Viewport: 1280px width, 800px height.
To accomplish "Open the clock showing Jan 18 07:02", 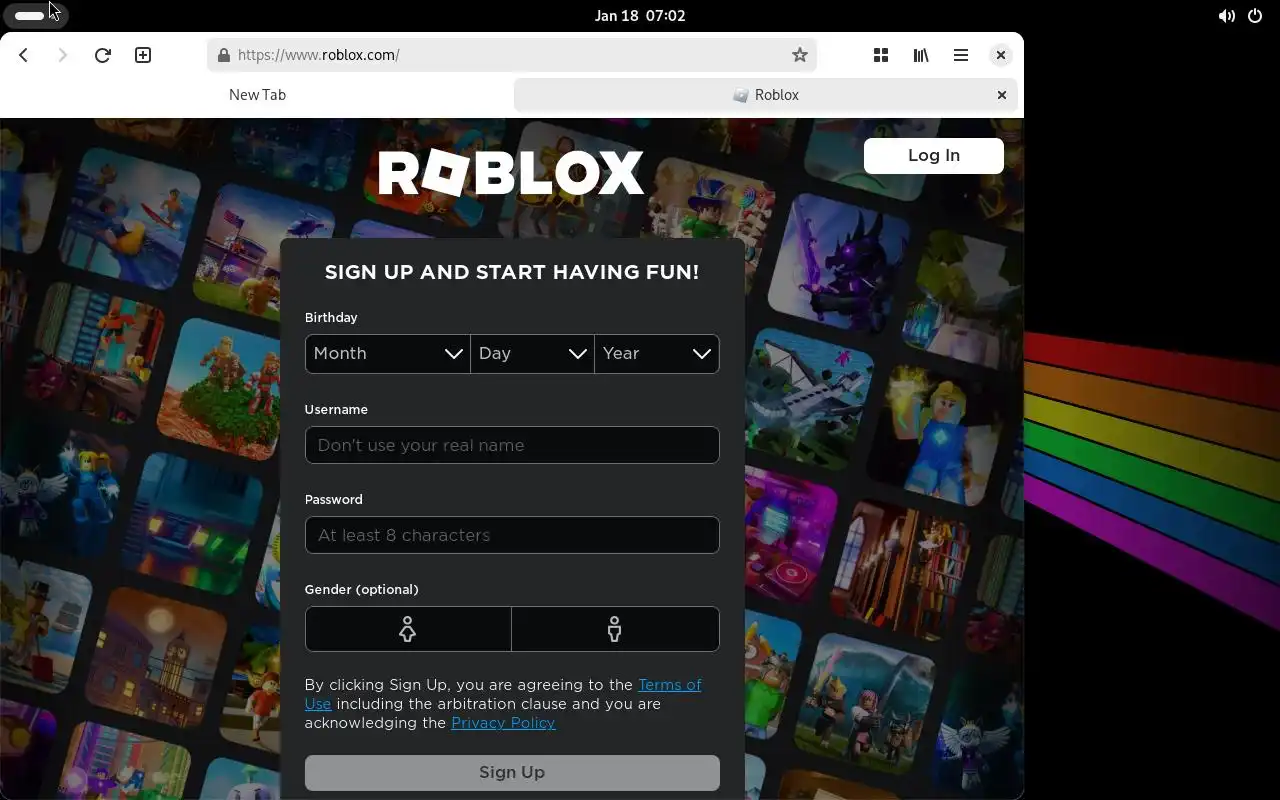I will pyautogui.click(x=640, y=15).
